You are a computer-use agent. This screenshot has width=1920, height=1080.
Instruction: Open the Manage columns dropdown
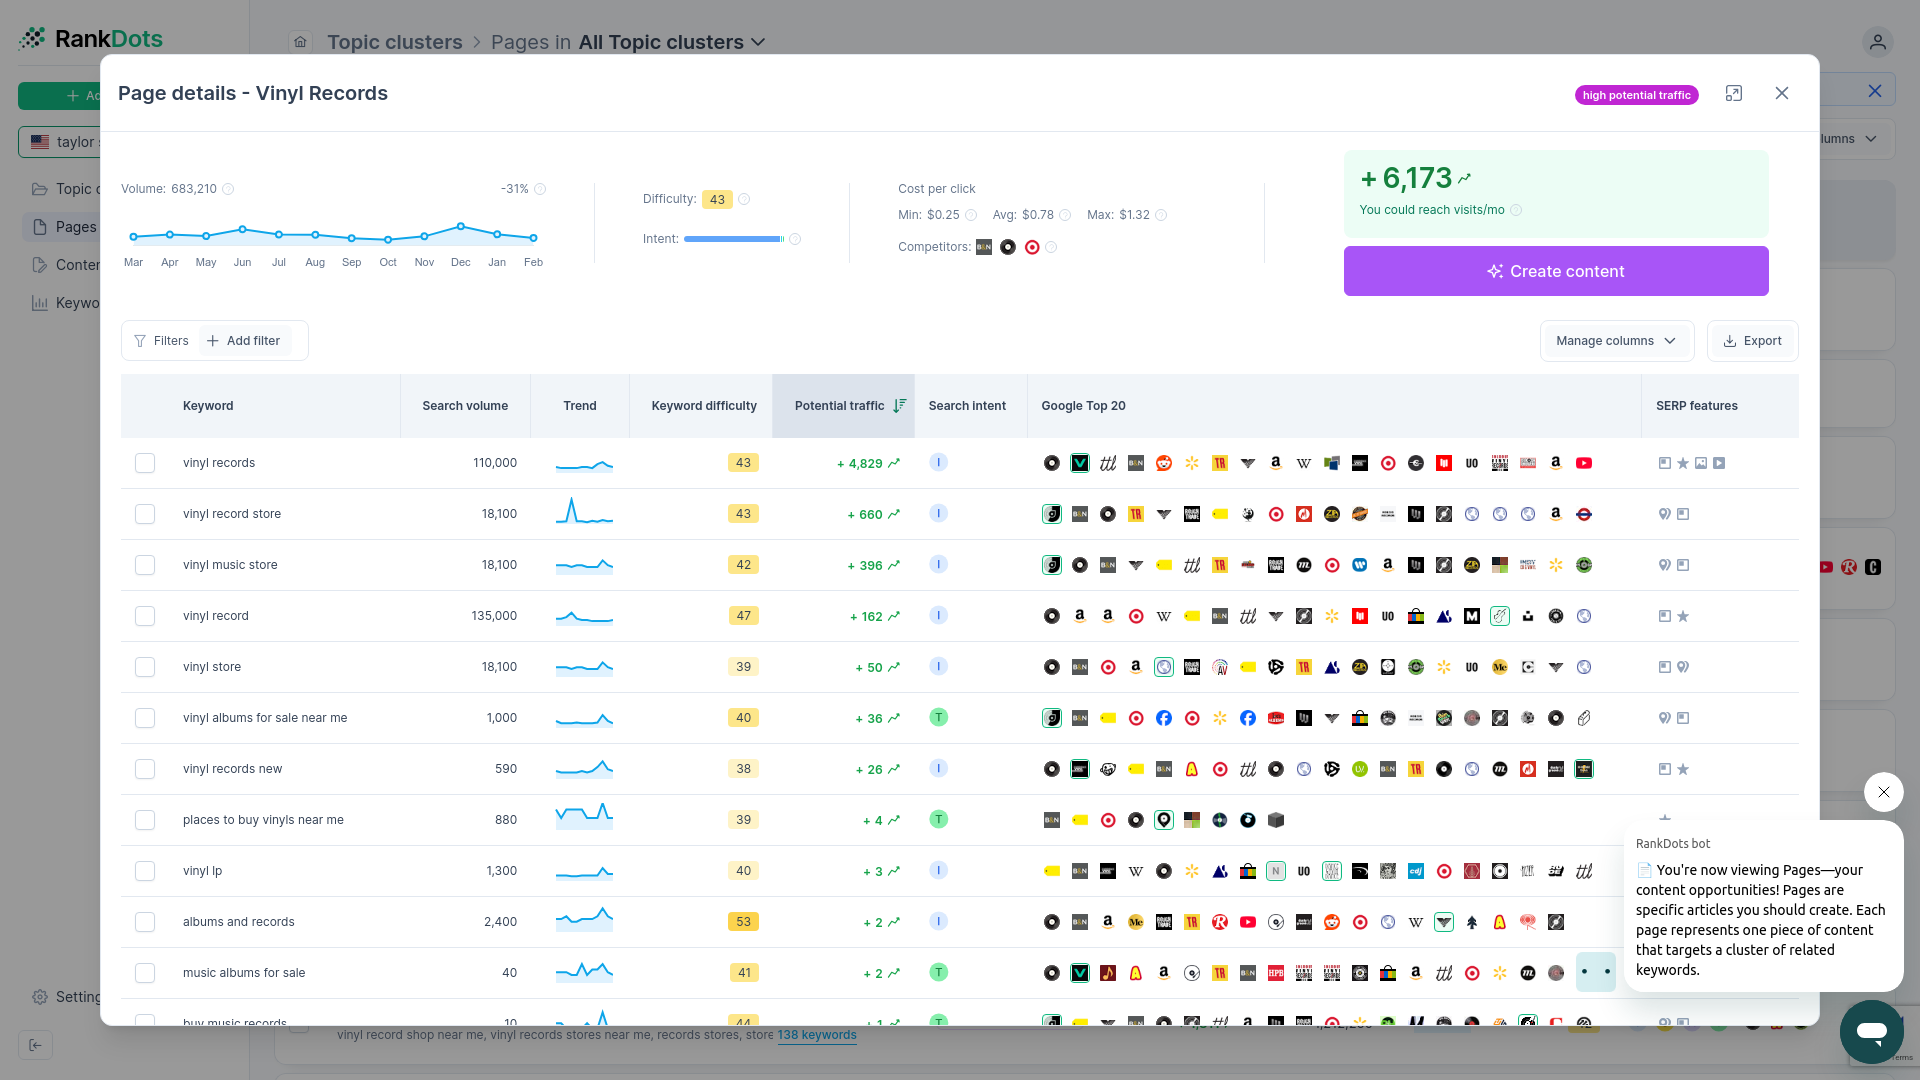(x=1616, y=341)
